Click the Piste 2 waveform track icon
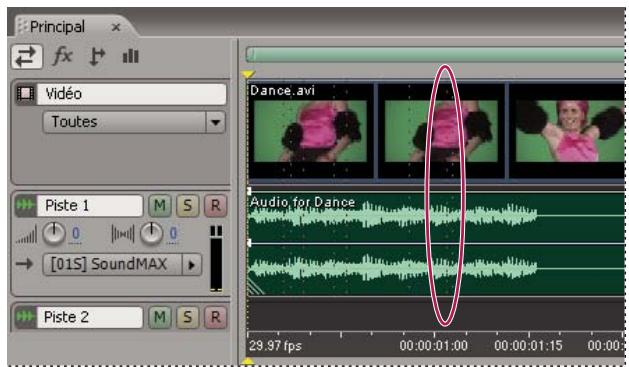This screenshot has width=629, height=367. pyautogui.click(x=25, y=317)
